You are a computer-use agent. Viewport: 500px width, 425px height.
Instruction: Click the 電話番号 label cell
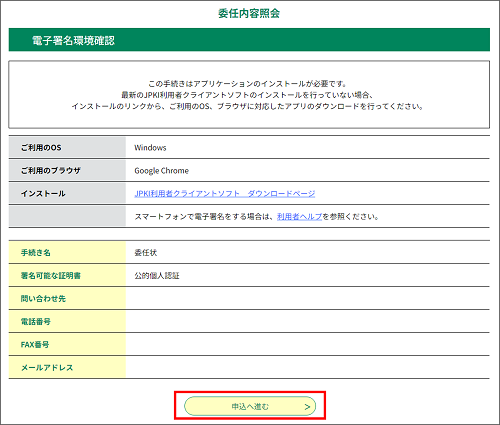[x=67, y=321]
